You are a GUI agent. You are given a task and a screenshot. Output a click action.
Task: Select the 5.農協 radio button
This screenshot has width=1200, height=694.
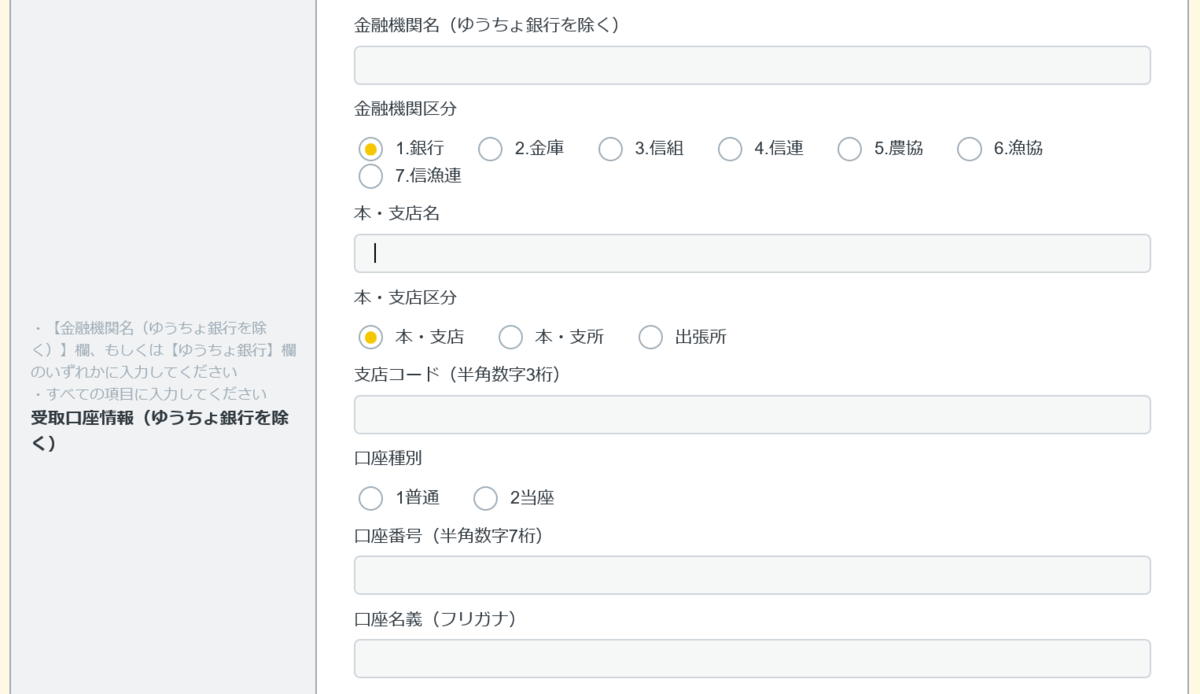click(x=849, y=149)
